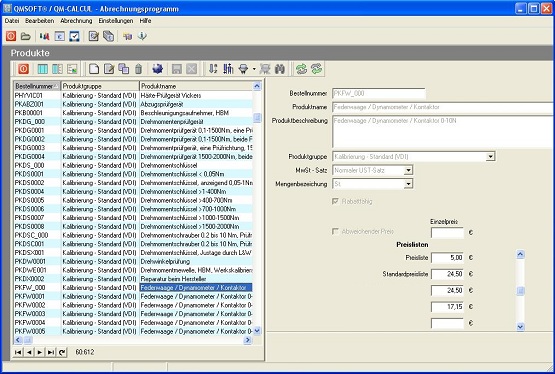The height and width of the screenshot is (374, 555).
Task: Click the blue gear icon in Produkte toolbar
Action: coord(158,69)
